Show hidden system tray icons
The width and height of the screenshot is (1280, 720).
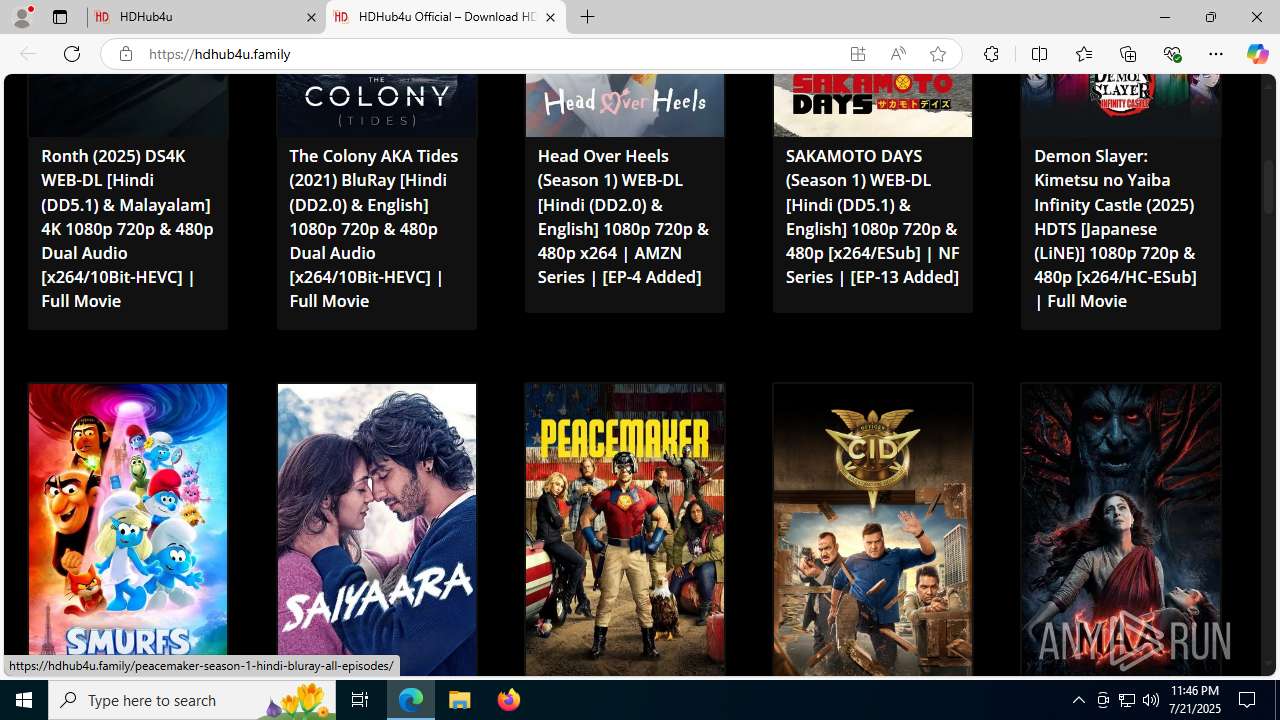tap(1078, 700)
